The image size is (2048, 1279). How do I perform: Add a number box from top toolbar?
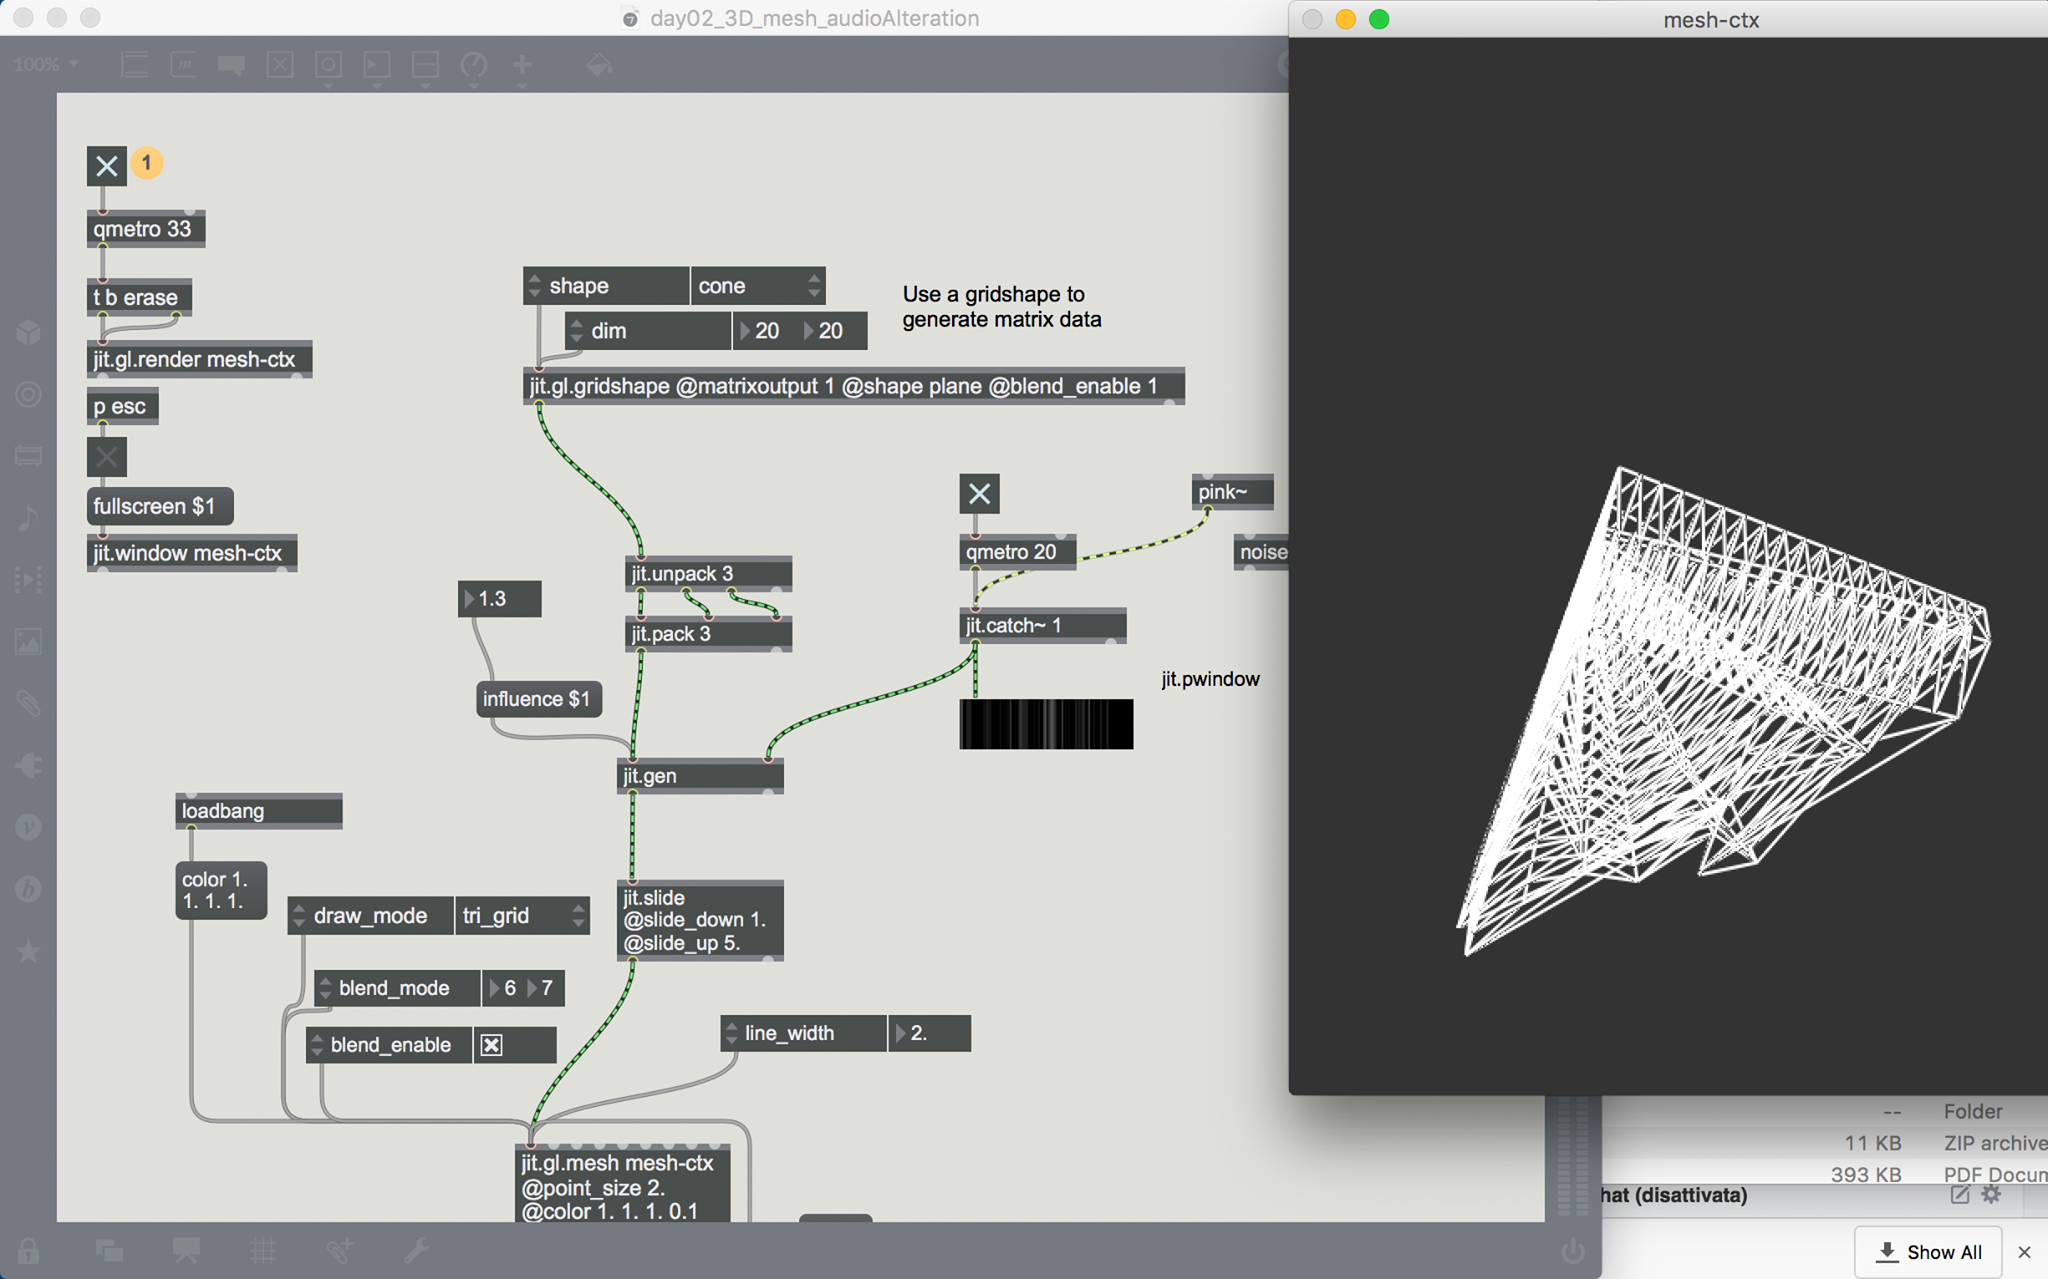point(377,65)
